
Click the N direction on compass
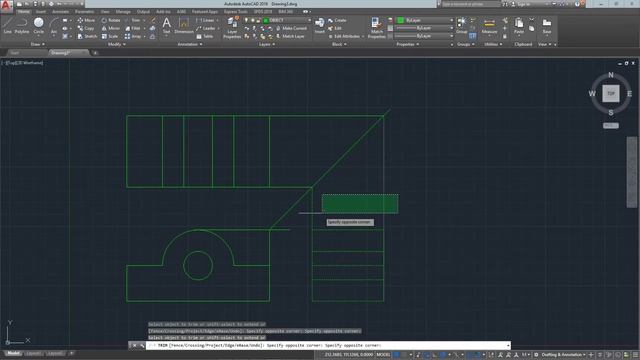tap(611, 75)
